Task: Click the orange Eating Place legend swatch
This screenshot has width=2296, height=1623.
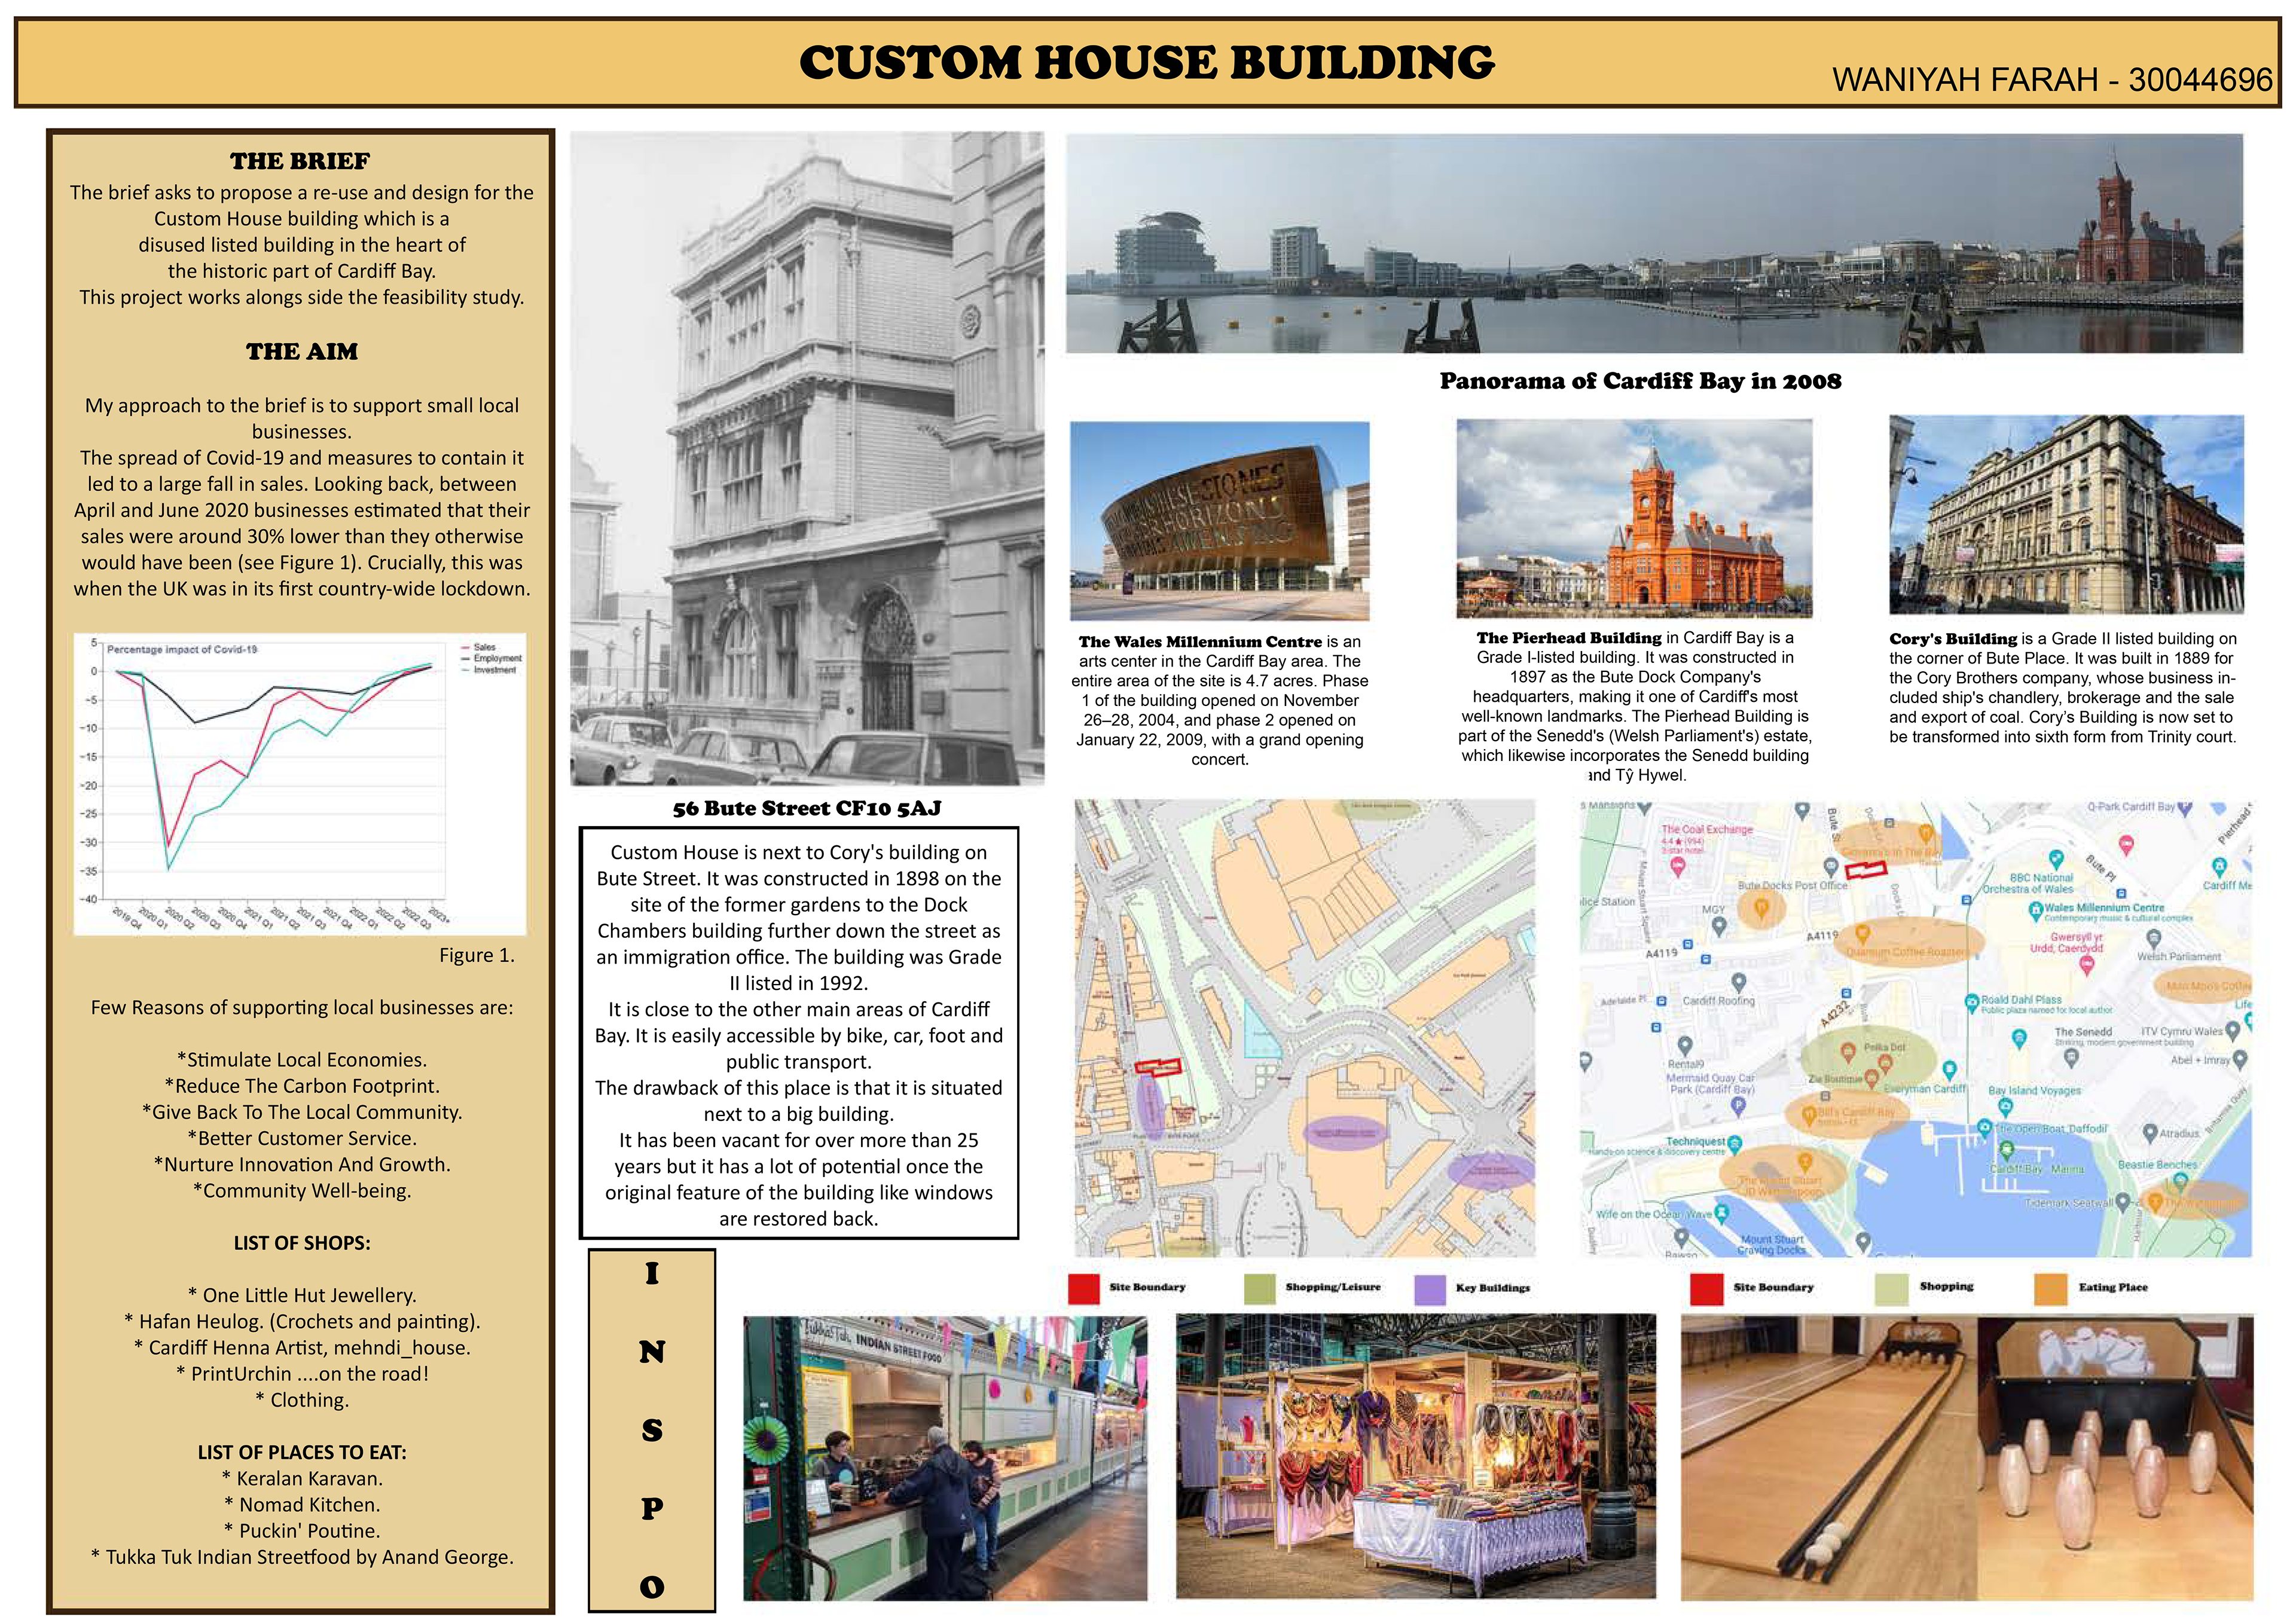Action: coord(2050,1289)
